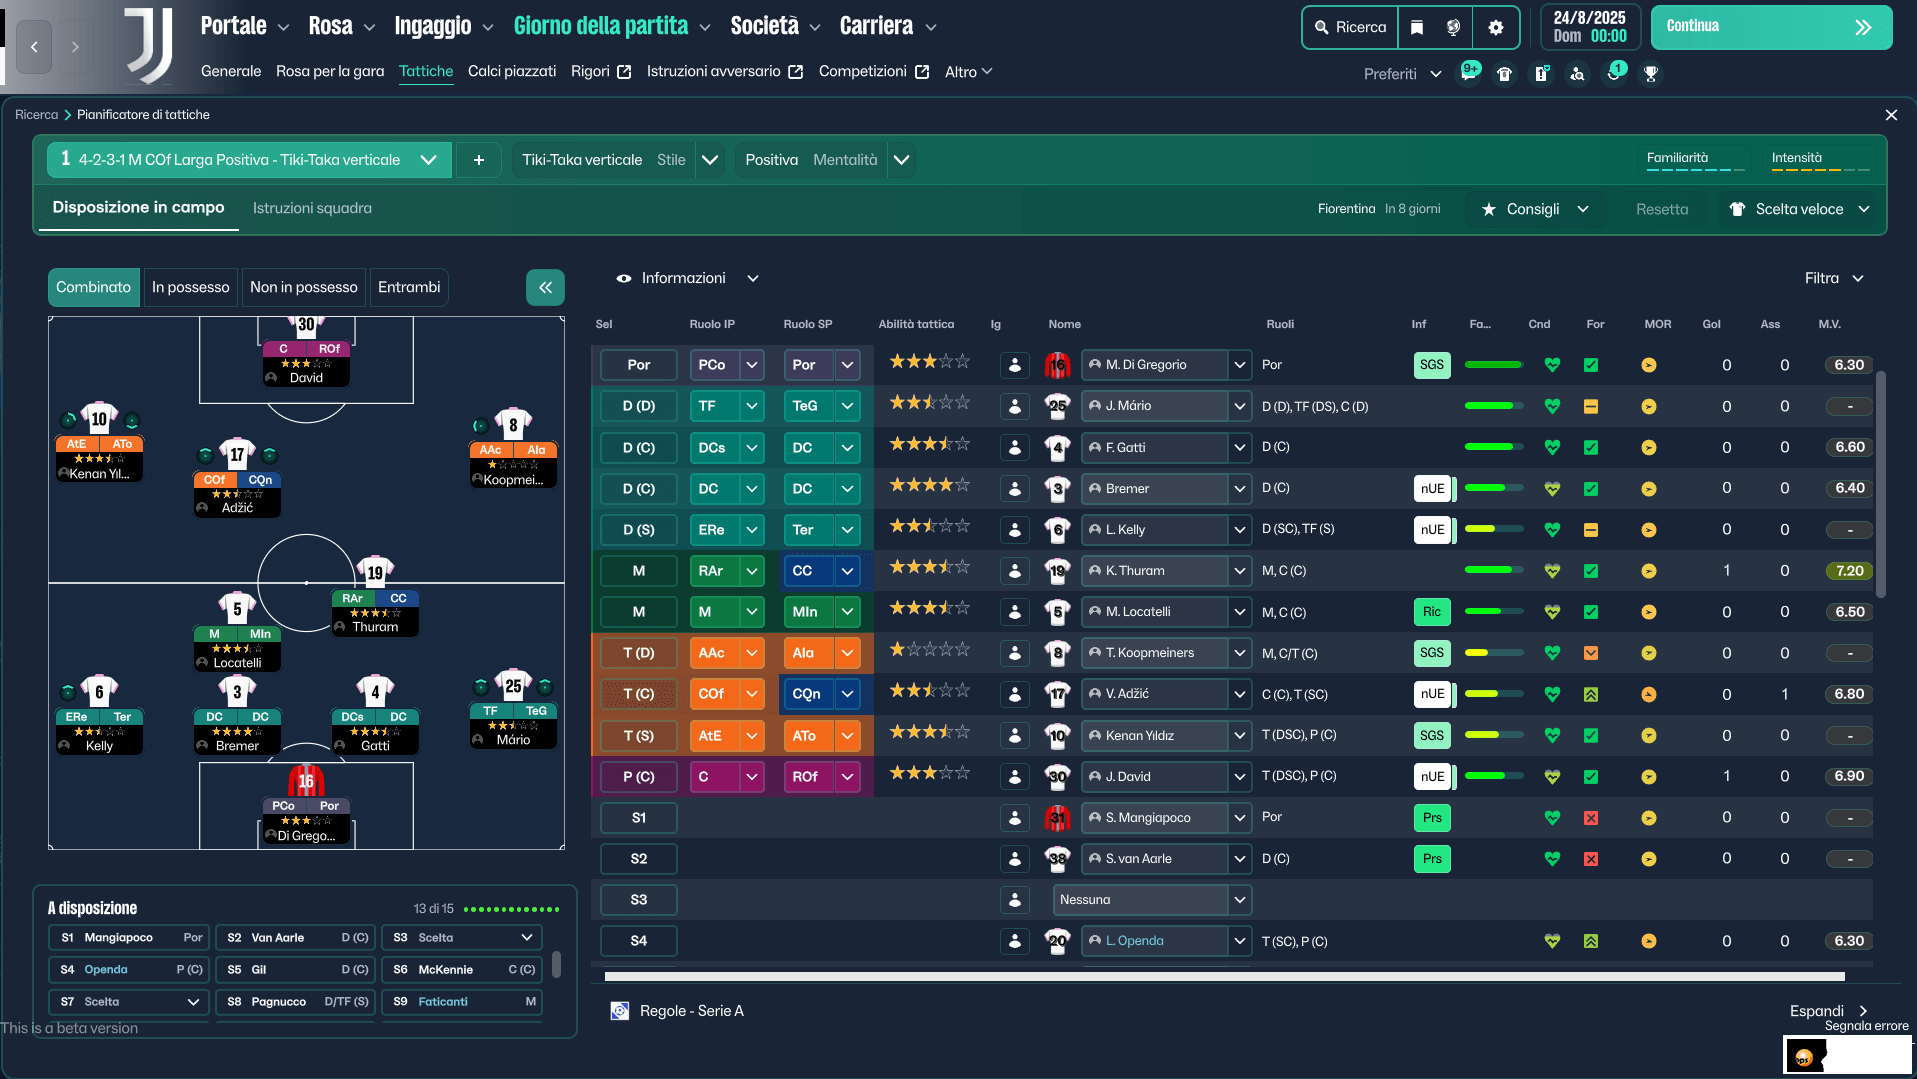Open the bookmark icon in top toolbar
This screenshot has height=1079, width=1917.
click(1417, 28)
